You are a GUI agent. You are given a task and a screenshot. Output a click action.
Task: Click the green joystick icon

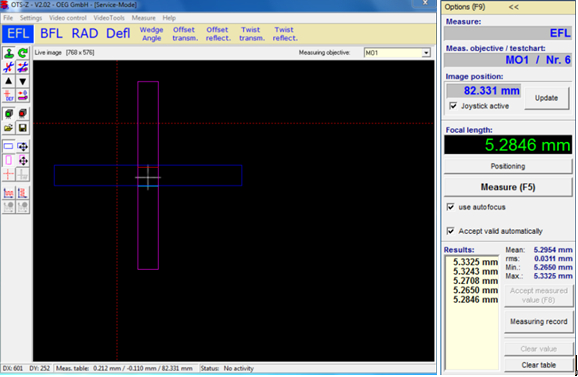point(9,53)
